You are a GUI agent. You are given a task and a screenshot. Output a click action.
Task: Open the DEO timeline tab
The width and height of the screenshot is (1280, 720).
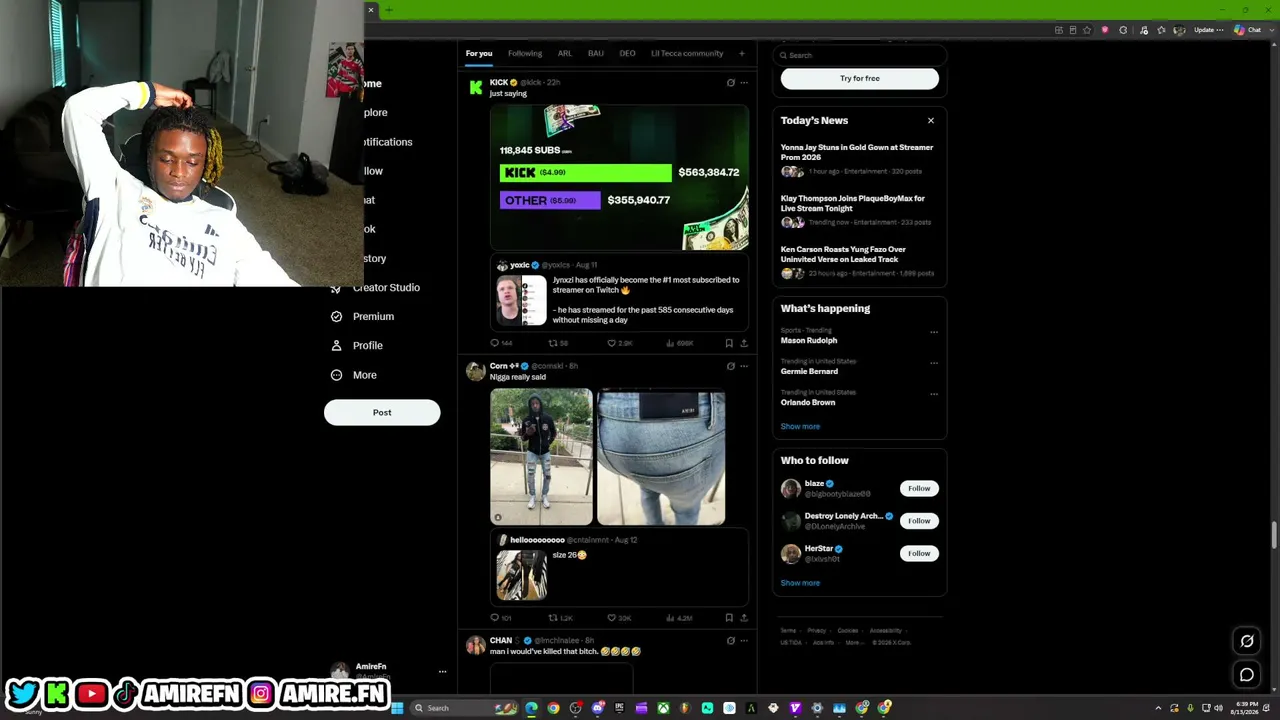pyautogui.click(x=627, y=53)
